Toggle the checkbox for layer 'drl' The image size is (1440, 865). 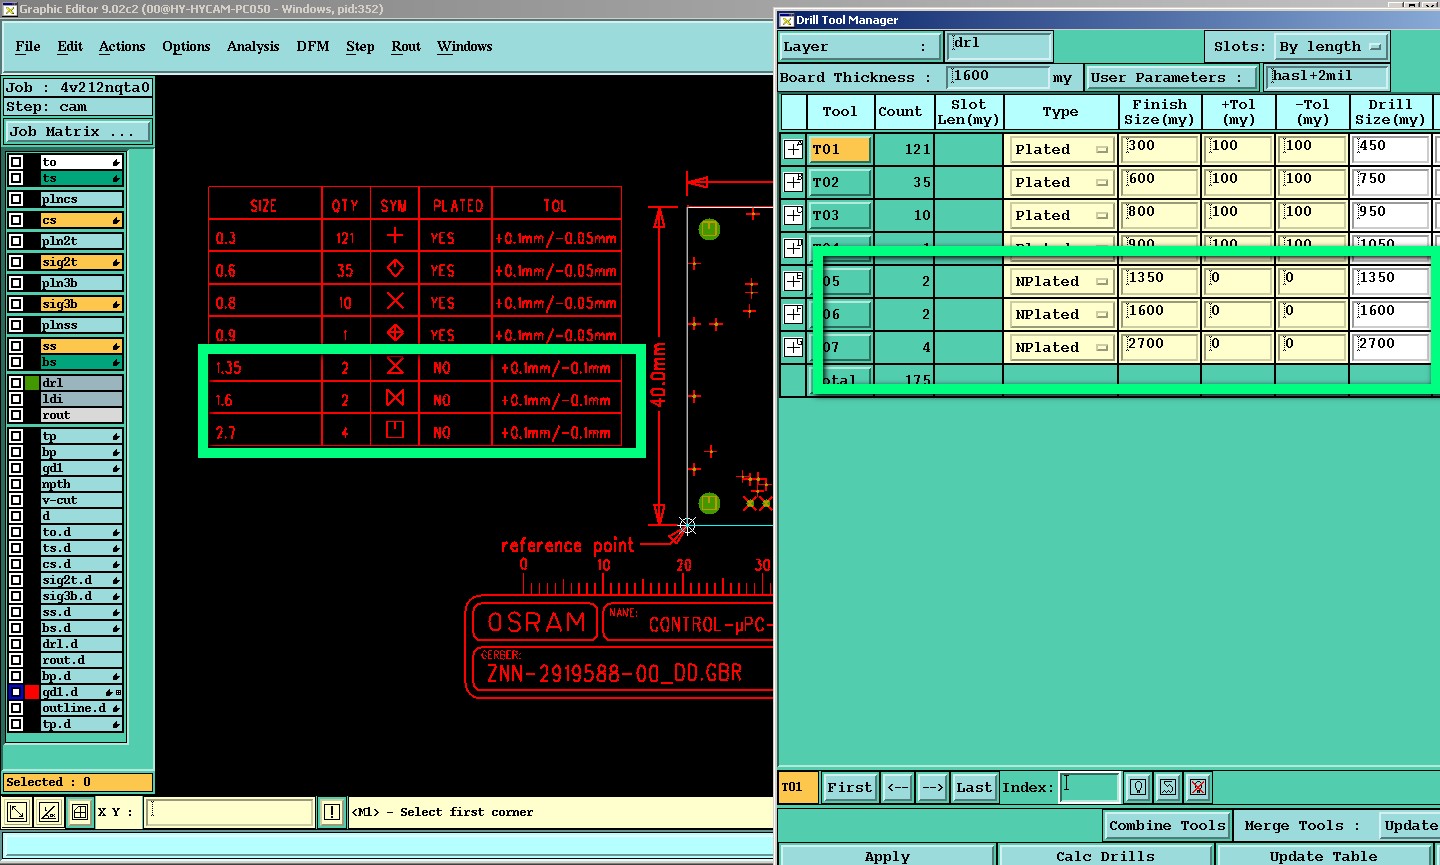pyautogui.click(x=16, y=383)
